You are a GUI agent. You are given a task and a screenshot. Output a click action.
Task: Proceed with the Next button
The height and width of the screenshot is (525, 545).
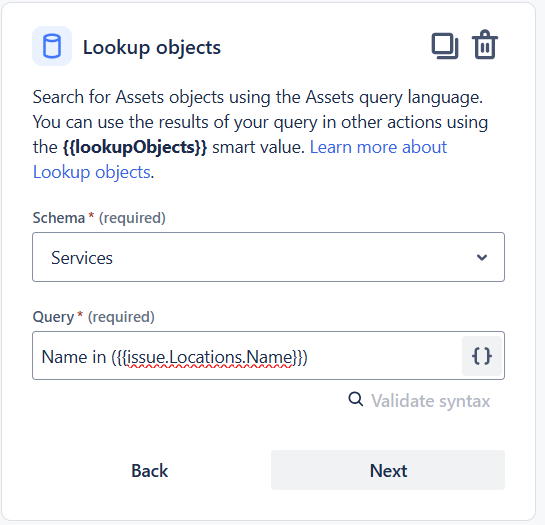[388, 470]
